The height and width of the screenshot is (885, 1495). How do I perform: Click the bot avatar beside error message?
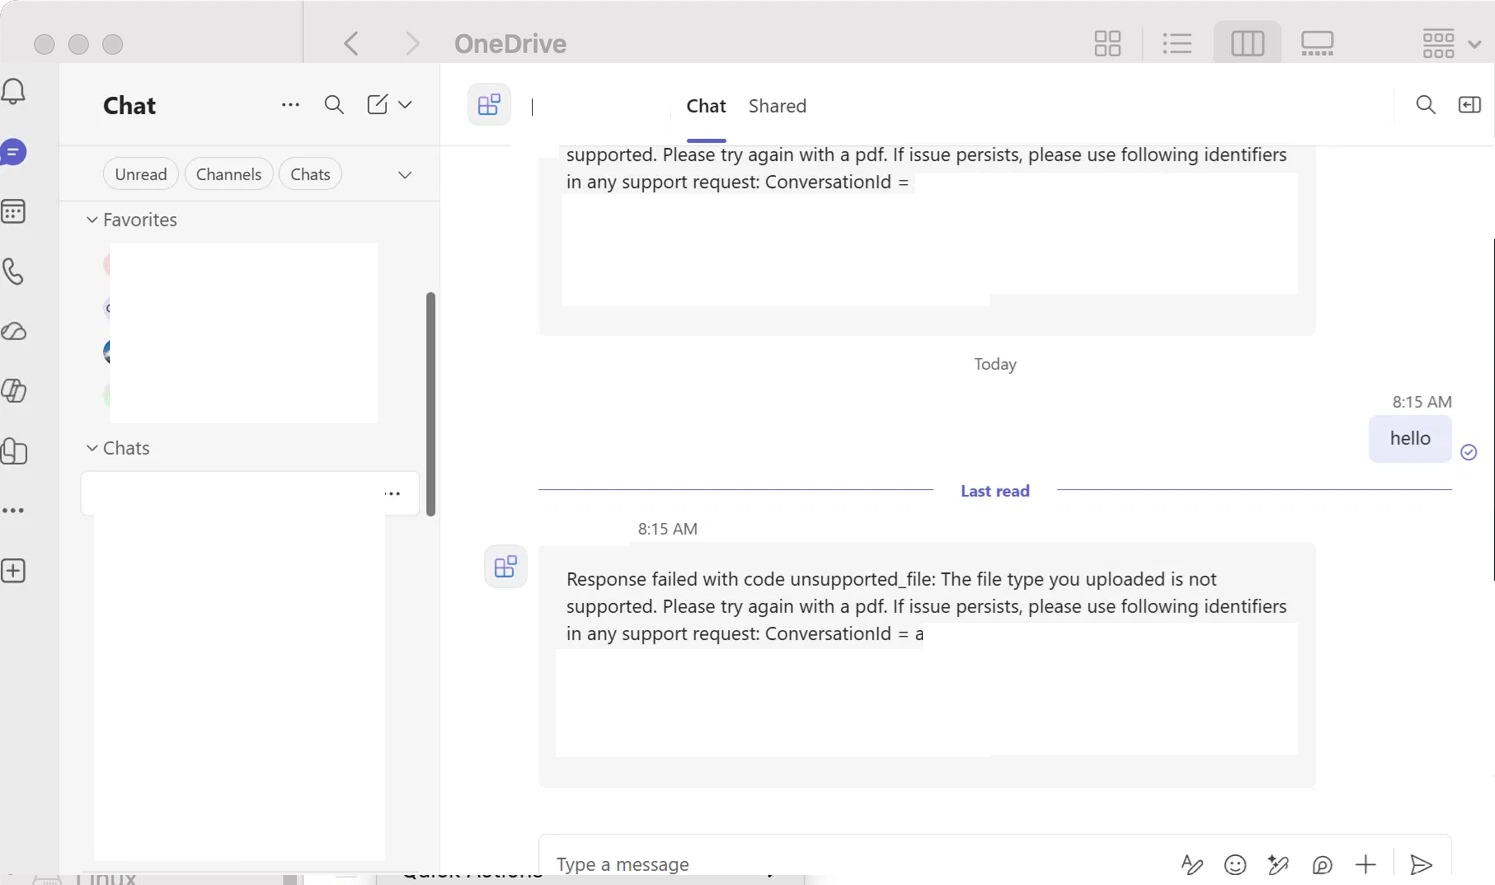(x=506, y=567)
